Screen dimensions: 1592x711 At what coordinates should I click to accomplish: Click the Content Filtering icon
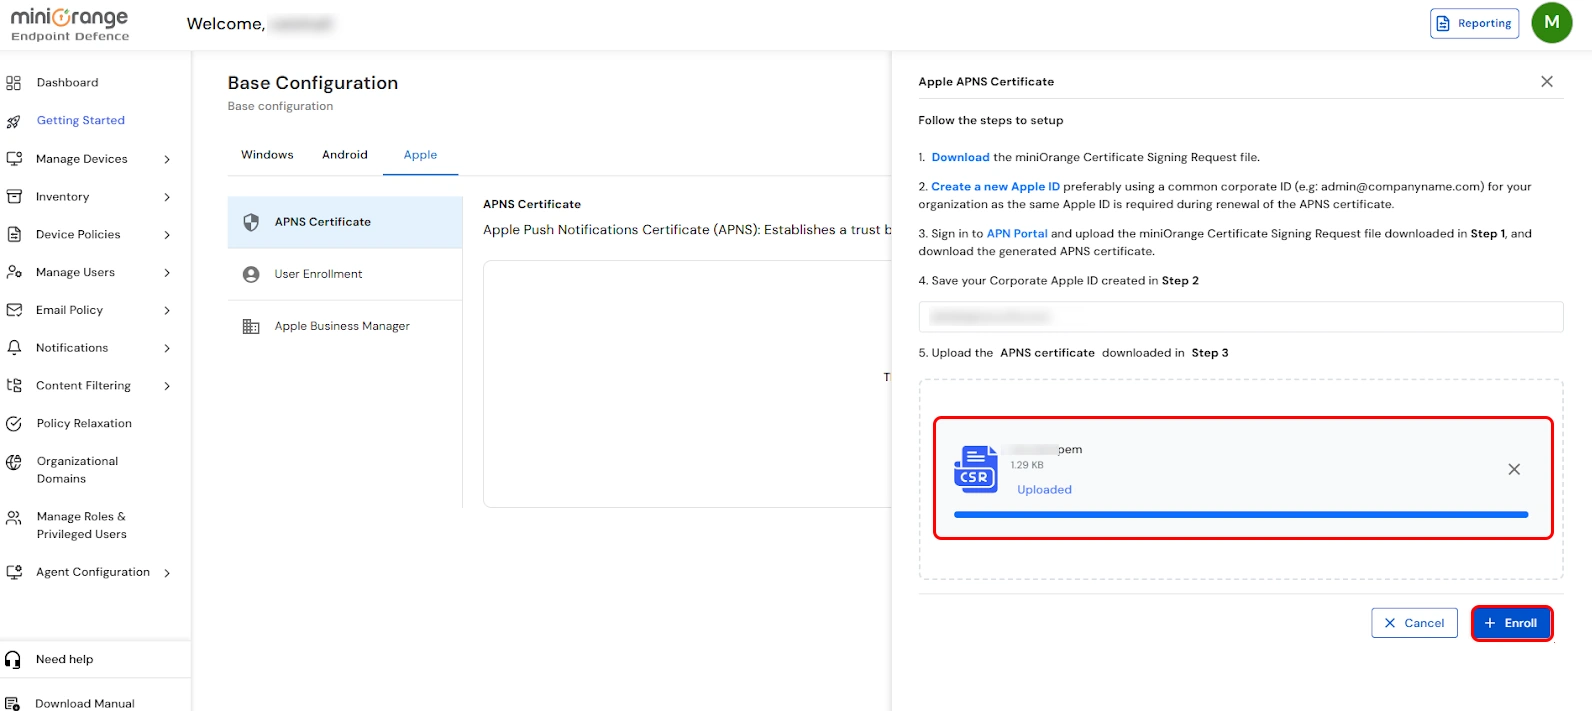click(x=14, y=385)
